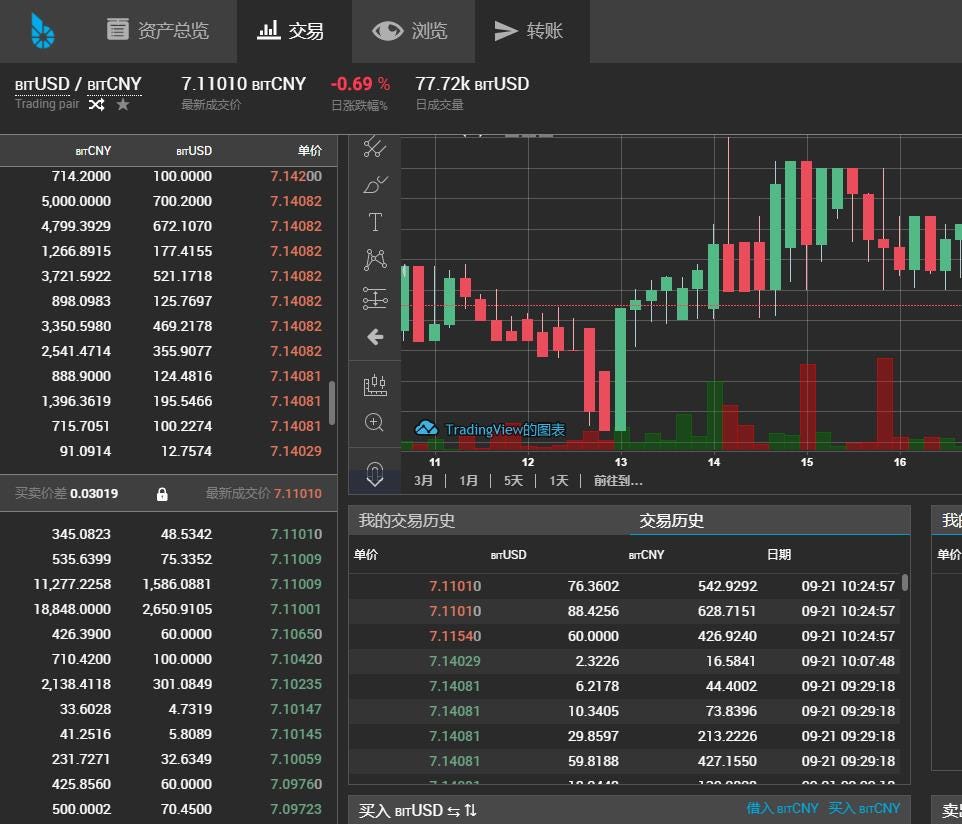Screen dimensions: 962x824
Task: Click the trade history scrollbar handle
Action: tap(905, 582)
